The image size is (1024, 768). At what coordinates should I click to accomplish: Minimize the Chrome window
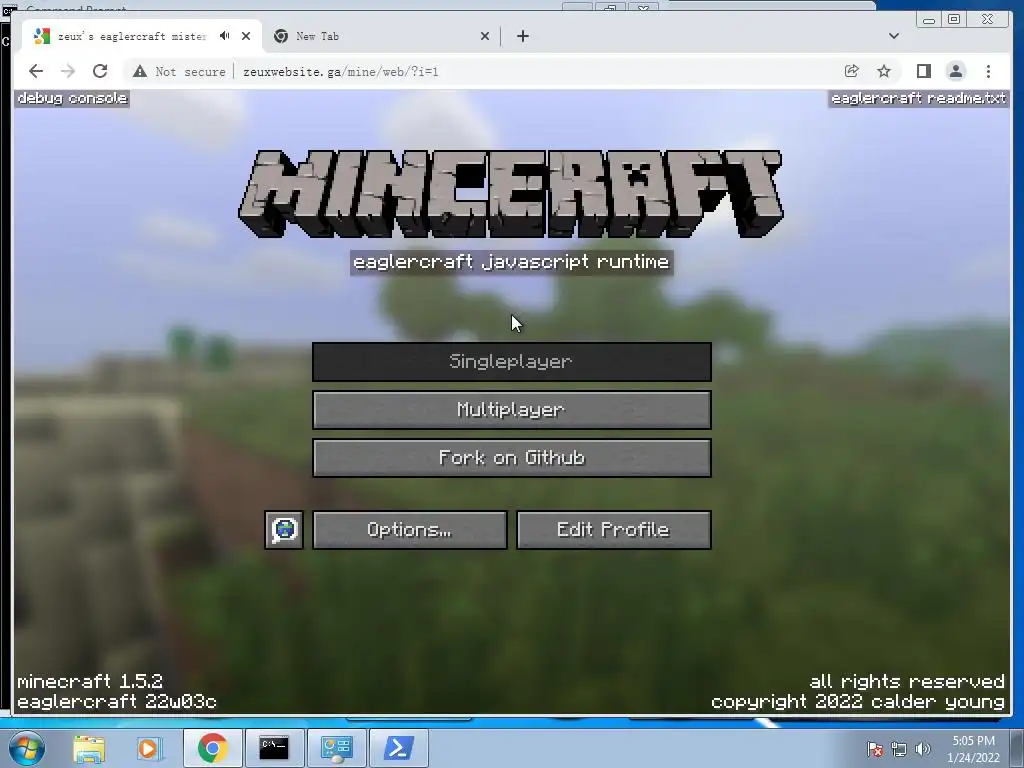click(929, 20)
